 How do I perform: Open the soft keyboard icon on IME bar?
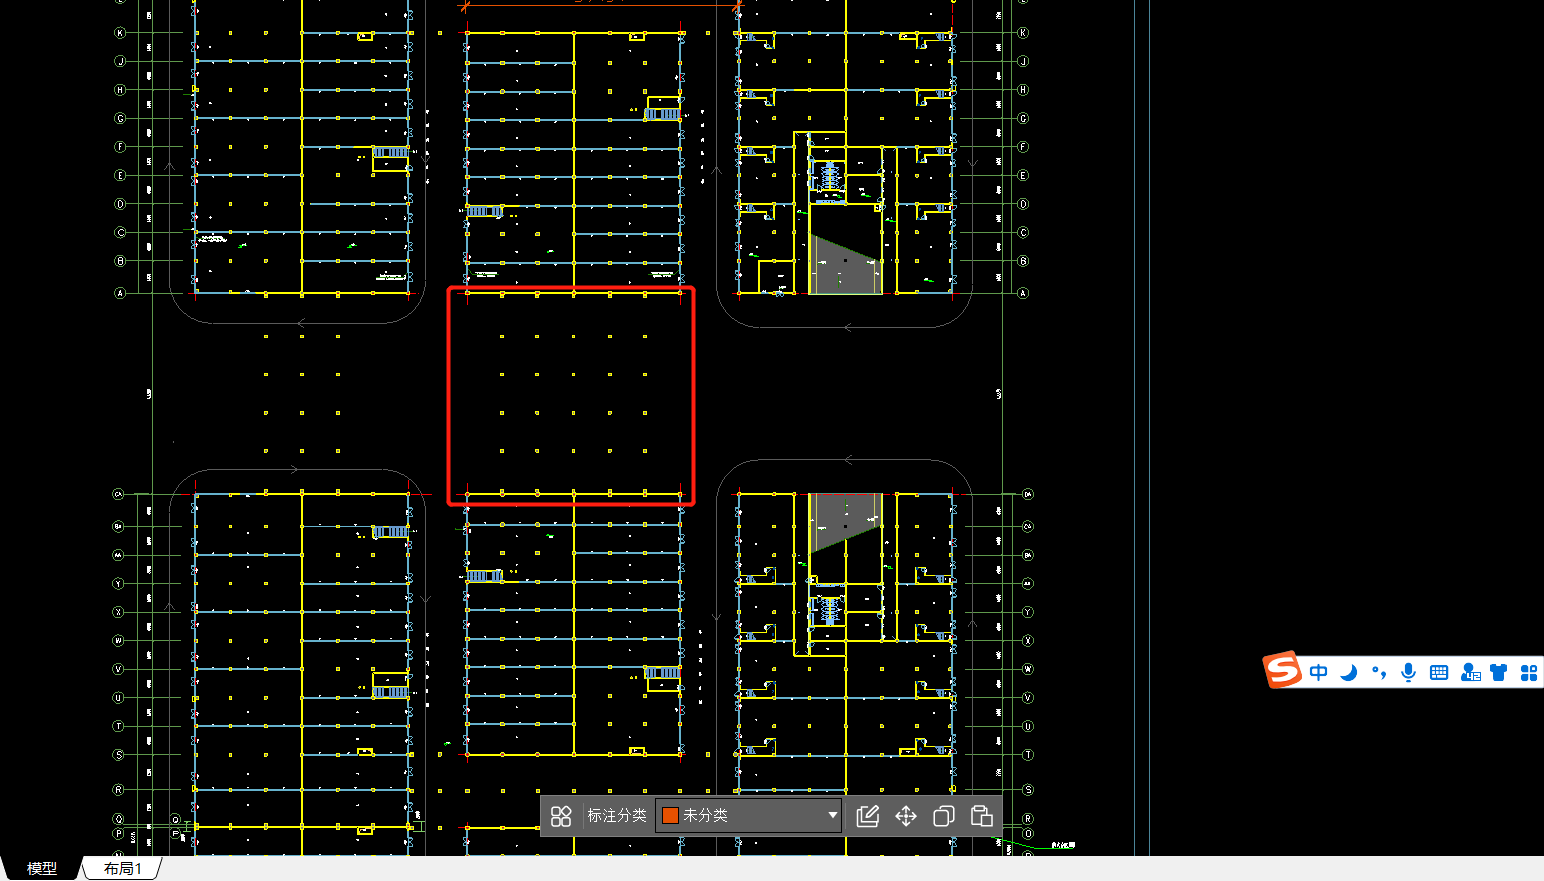(1439, 672)
